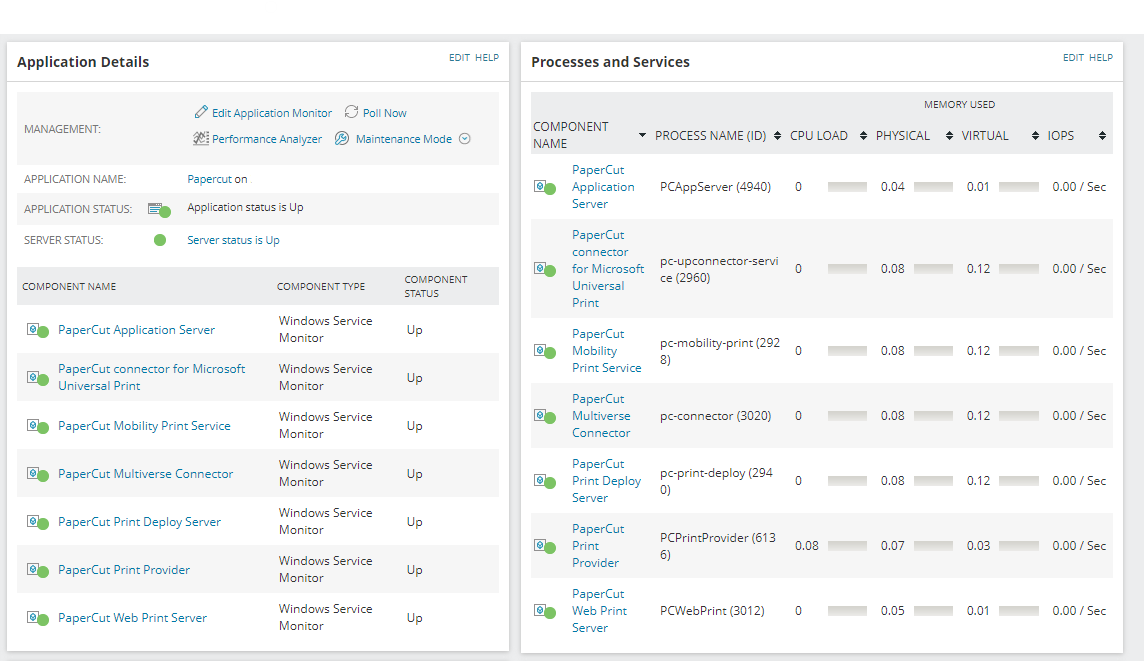
Task: Click EDIT in Application Details panel
Action: click(x=460, y=58)
